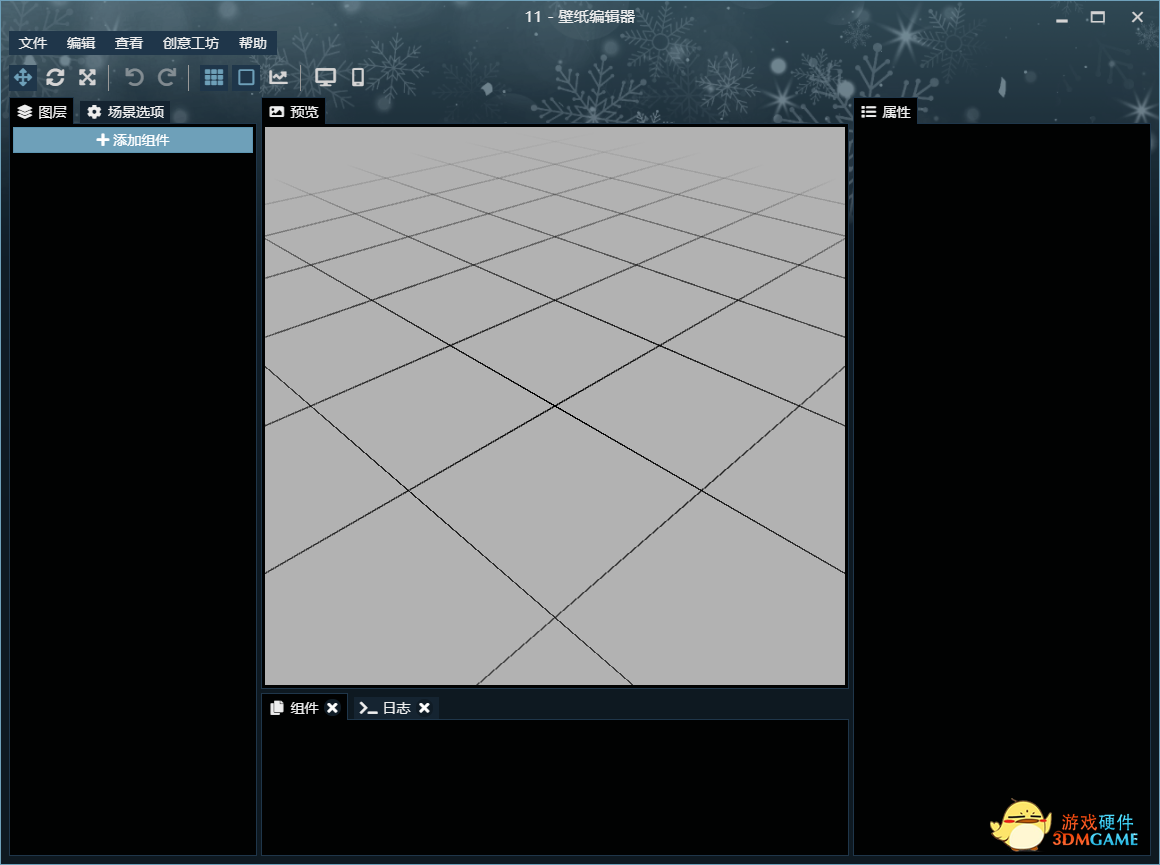The image size is (1160, 865).
Task: Open the 查看 menu
Action: tap(129, 43)
